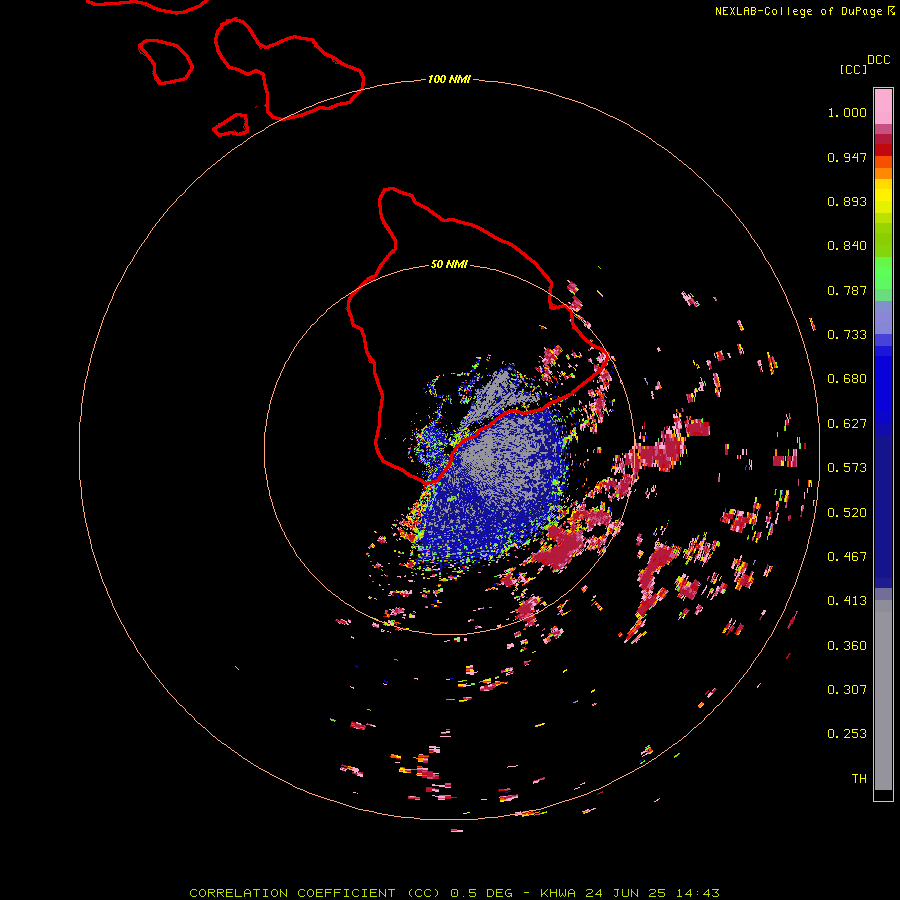Click the Correlation Coefficient title caption at bottom

(x=454, y=893)
